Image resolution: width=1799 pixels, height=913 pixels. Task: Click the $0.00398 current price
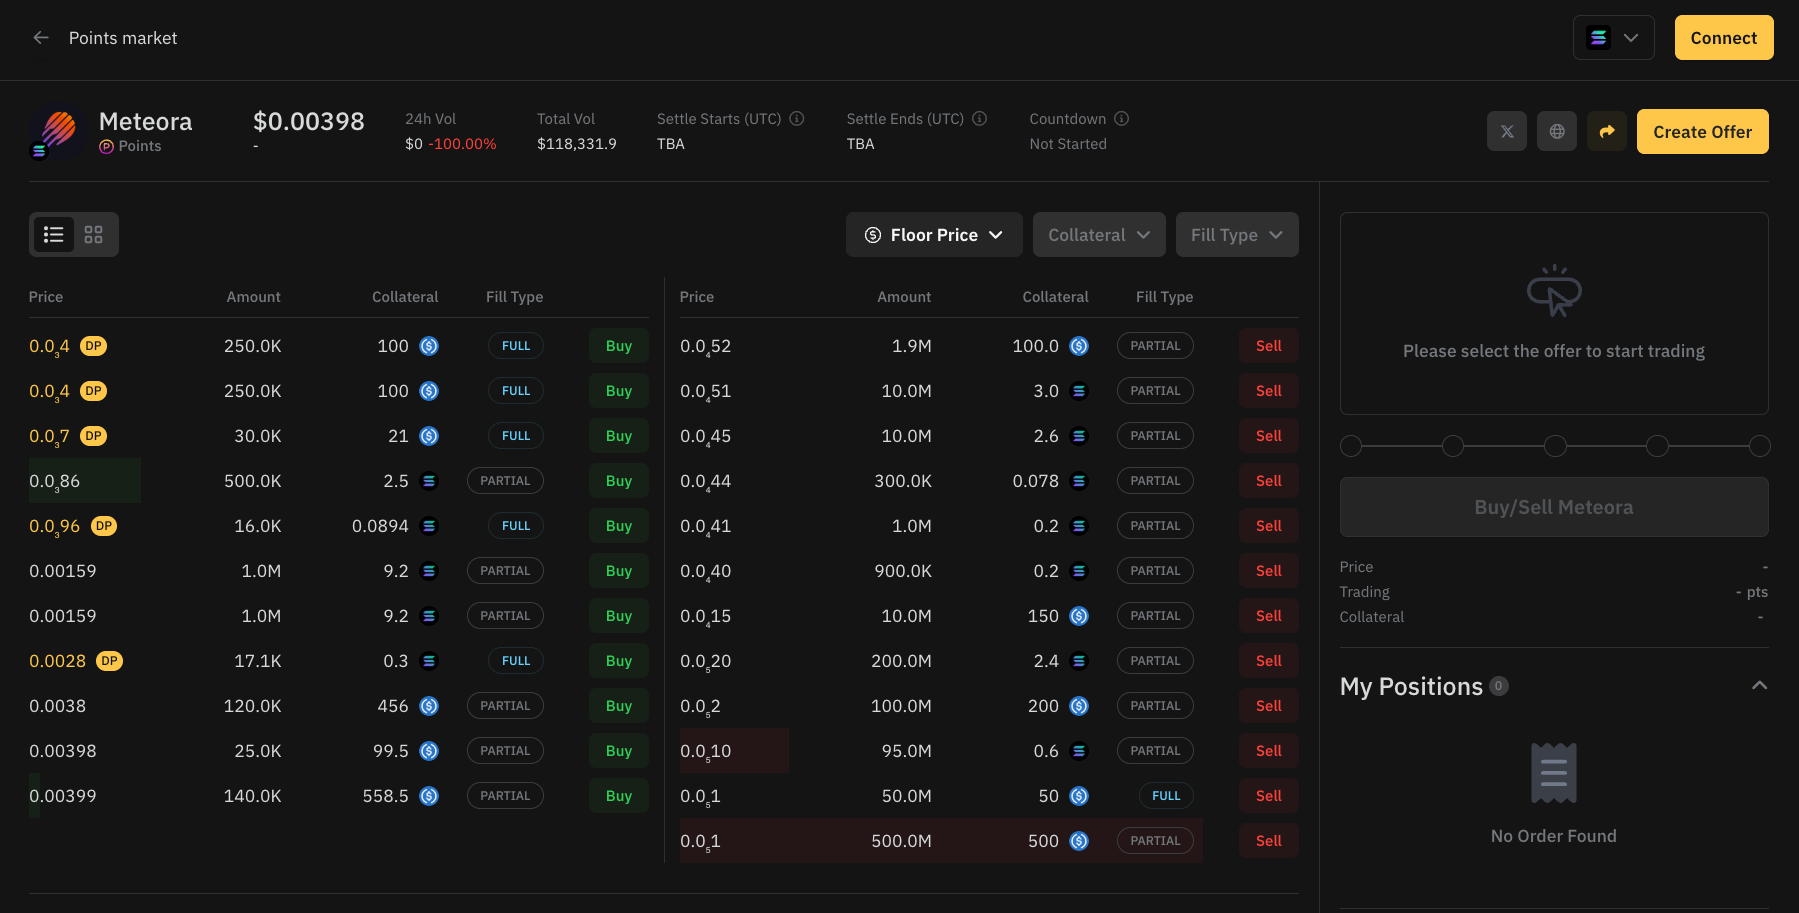(x=309, y=121)
